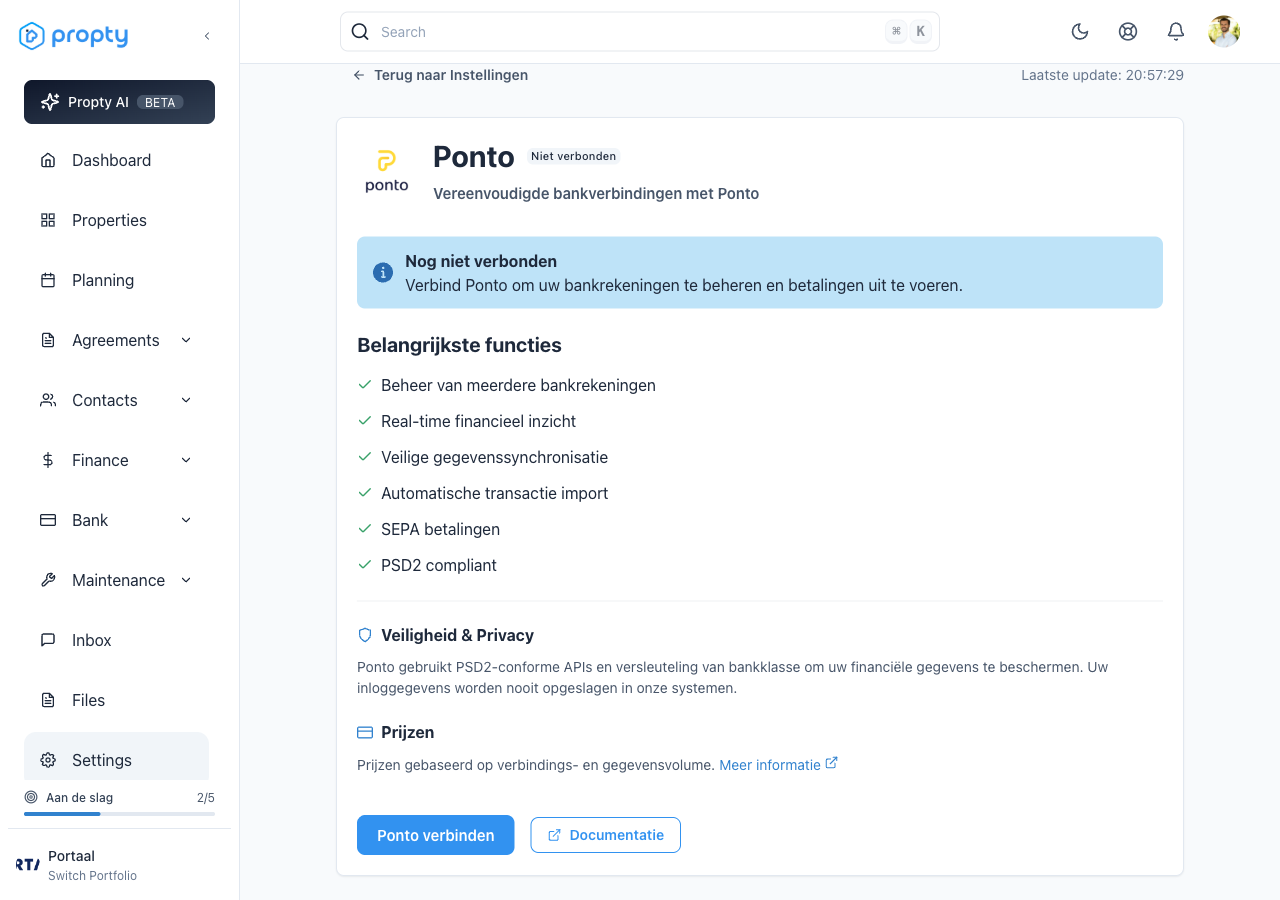Focus the Search input field

[640, 32]
